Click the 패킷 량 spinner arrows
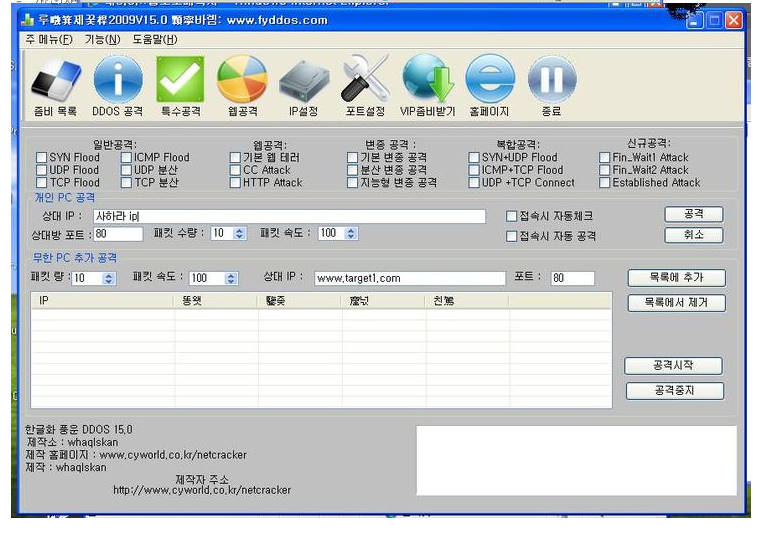Viewport: 758px width, 535px height. (x=109, y=278)
